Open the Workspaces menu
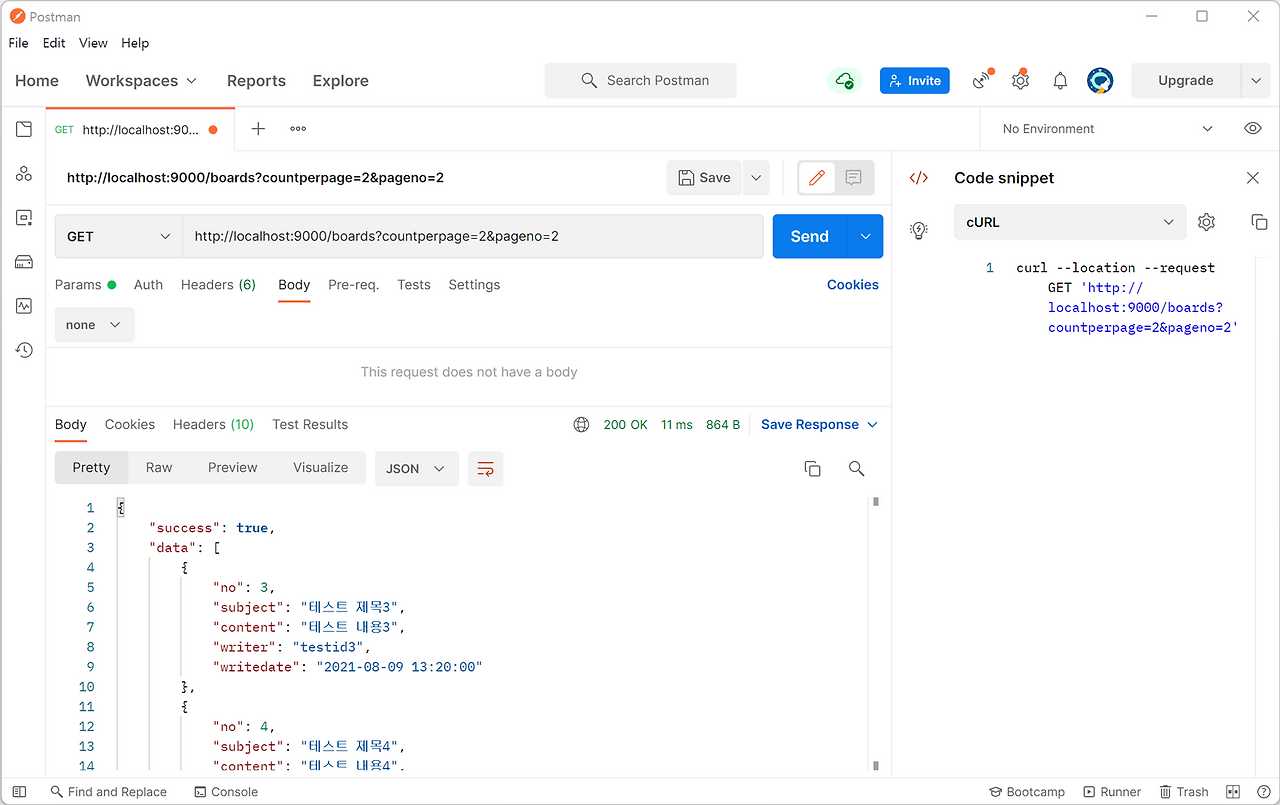 [x=140, y=81]
